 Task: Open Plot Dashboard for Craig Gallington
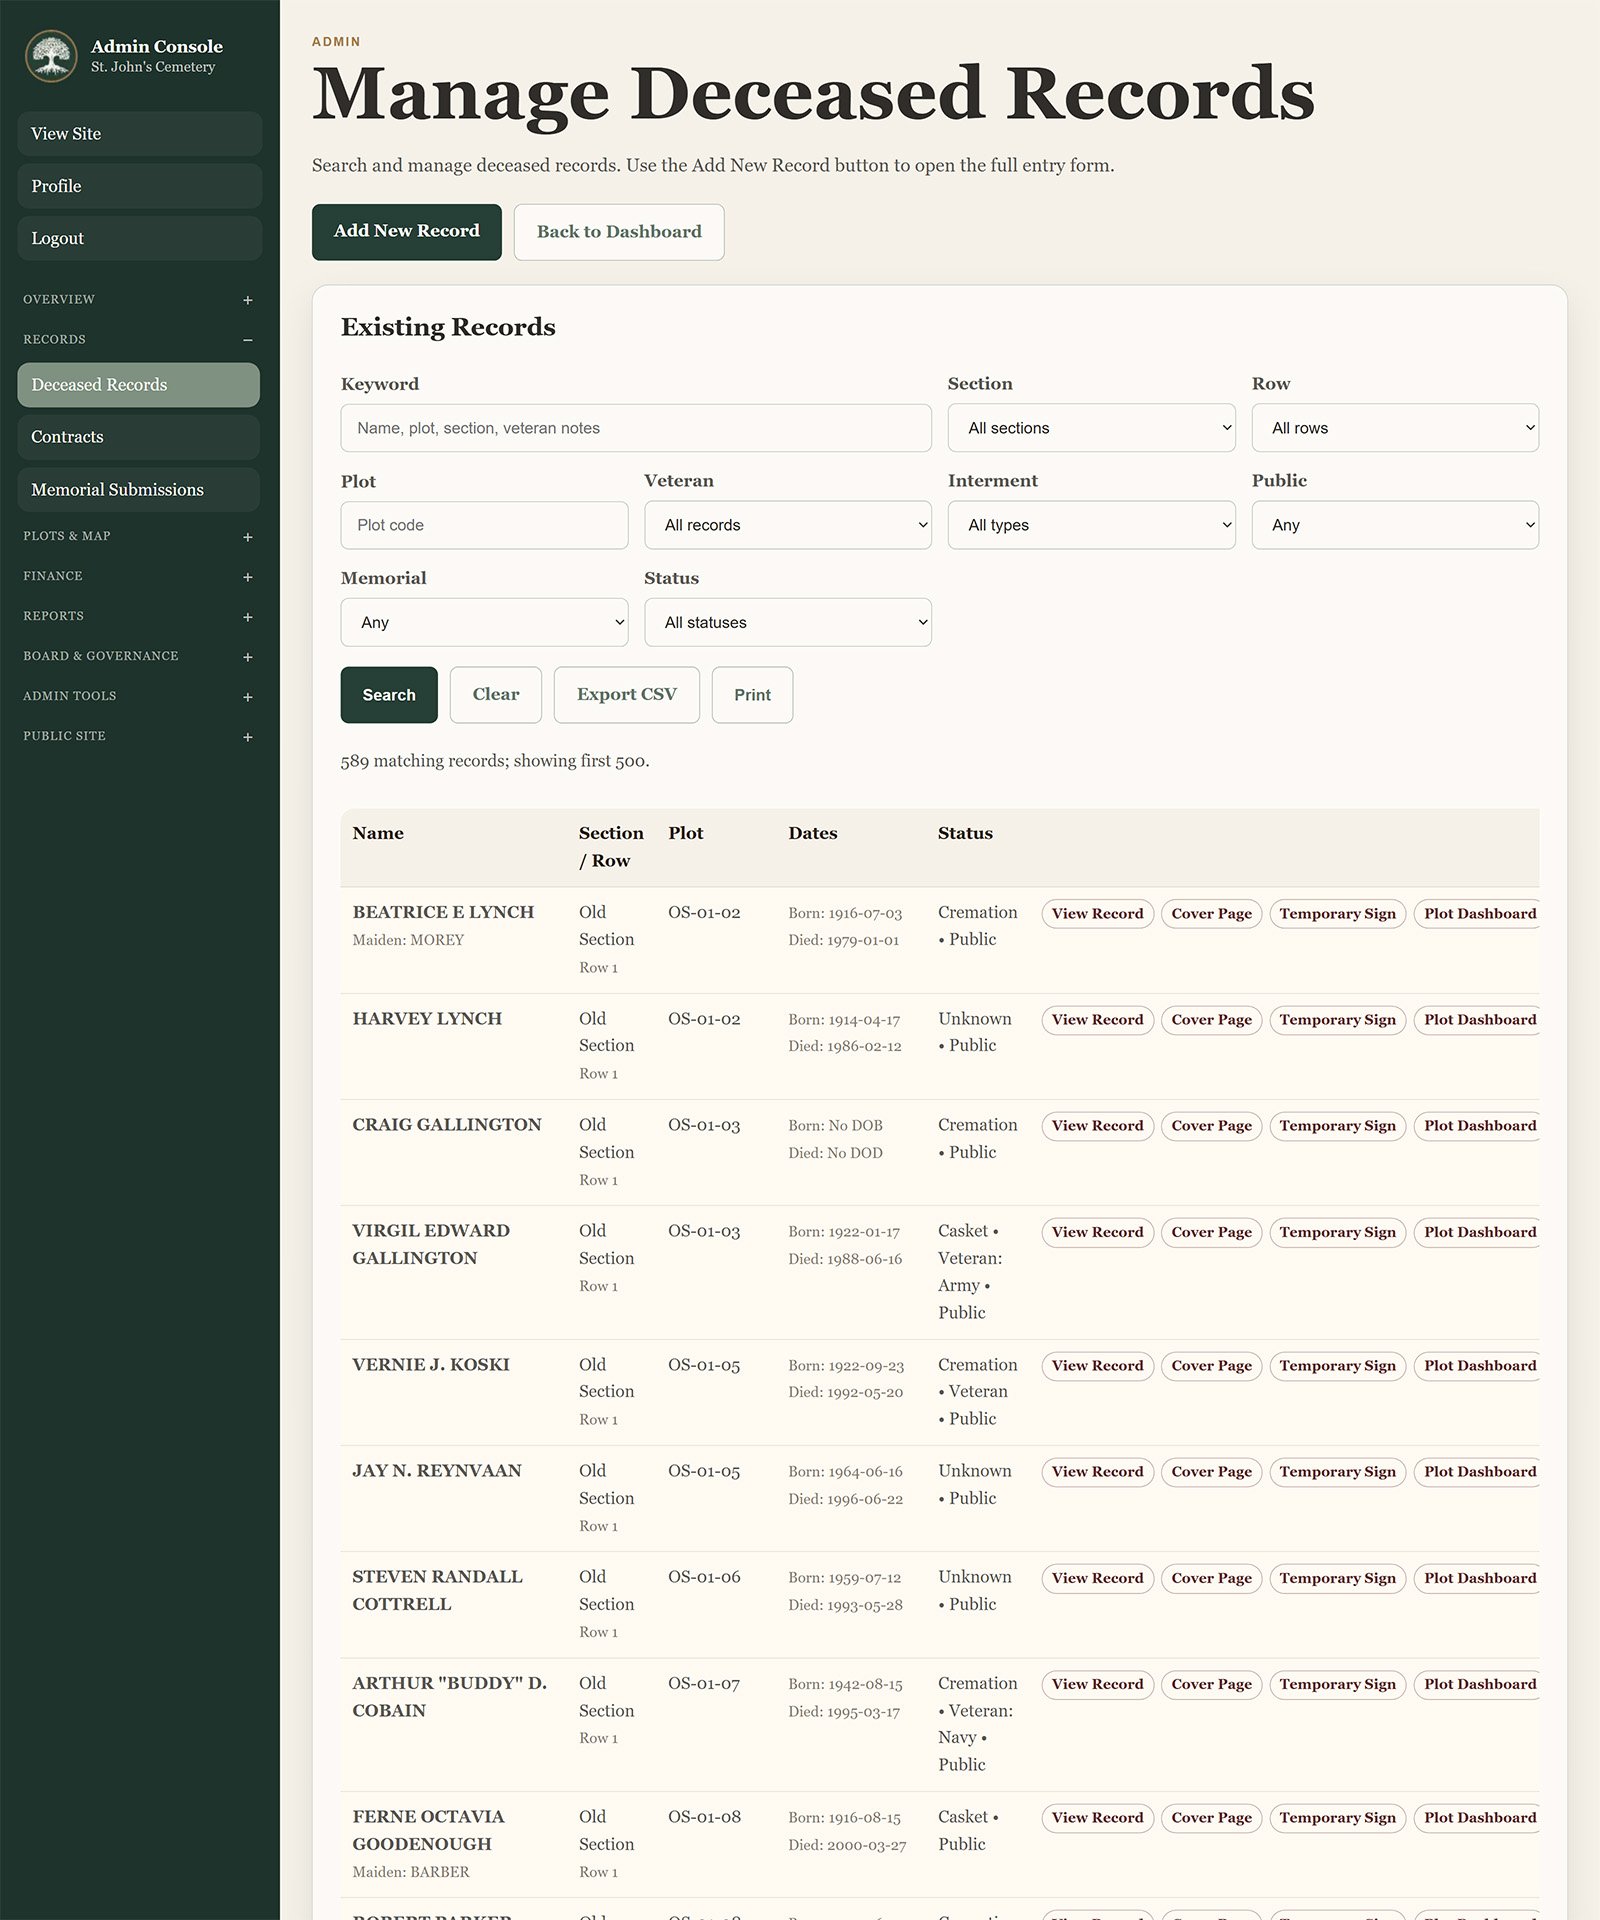click(1478, 1126)
